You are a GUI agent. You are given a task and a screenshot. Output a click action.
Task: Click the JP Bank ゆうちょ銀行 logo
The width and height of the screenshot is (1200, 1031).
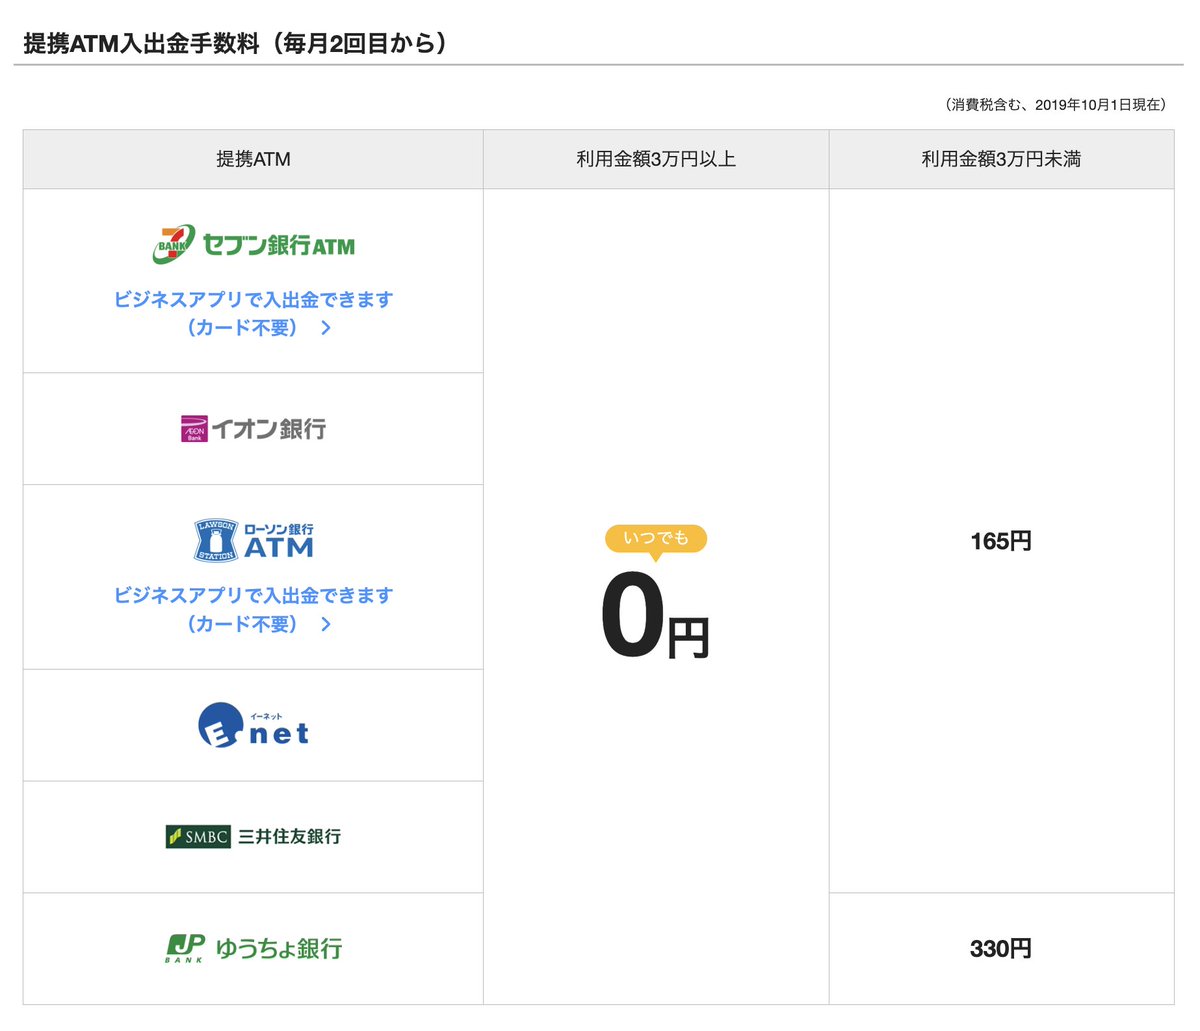point(253,948)
